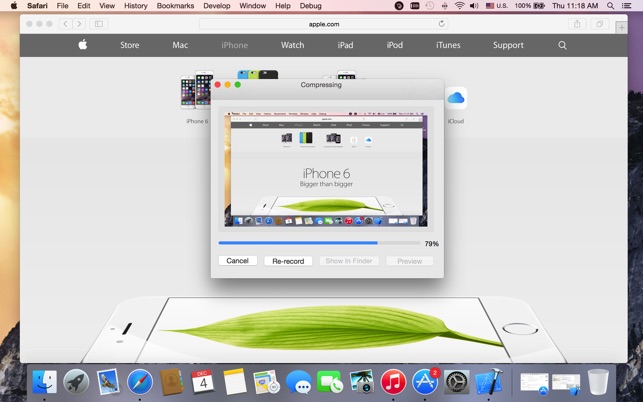Open Xcode hammer icon in Dock
The height and width of the screenshot is (402, 643).
pyautogui.click(x=488, y=382)
